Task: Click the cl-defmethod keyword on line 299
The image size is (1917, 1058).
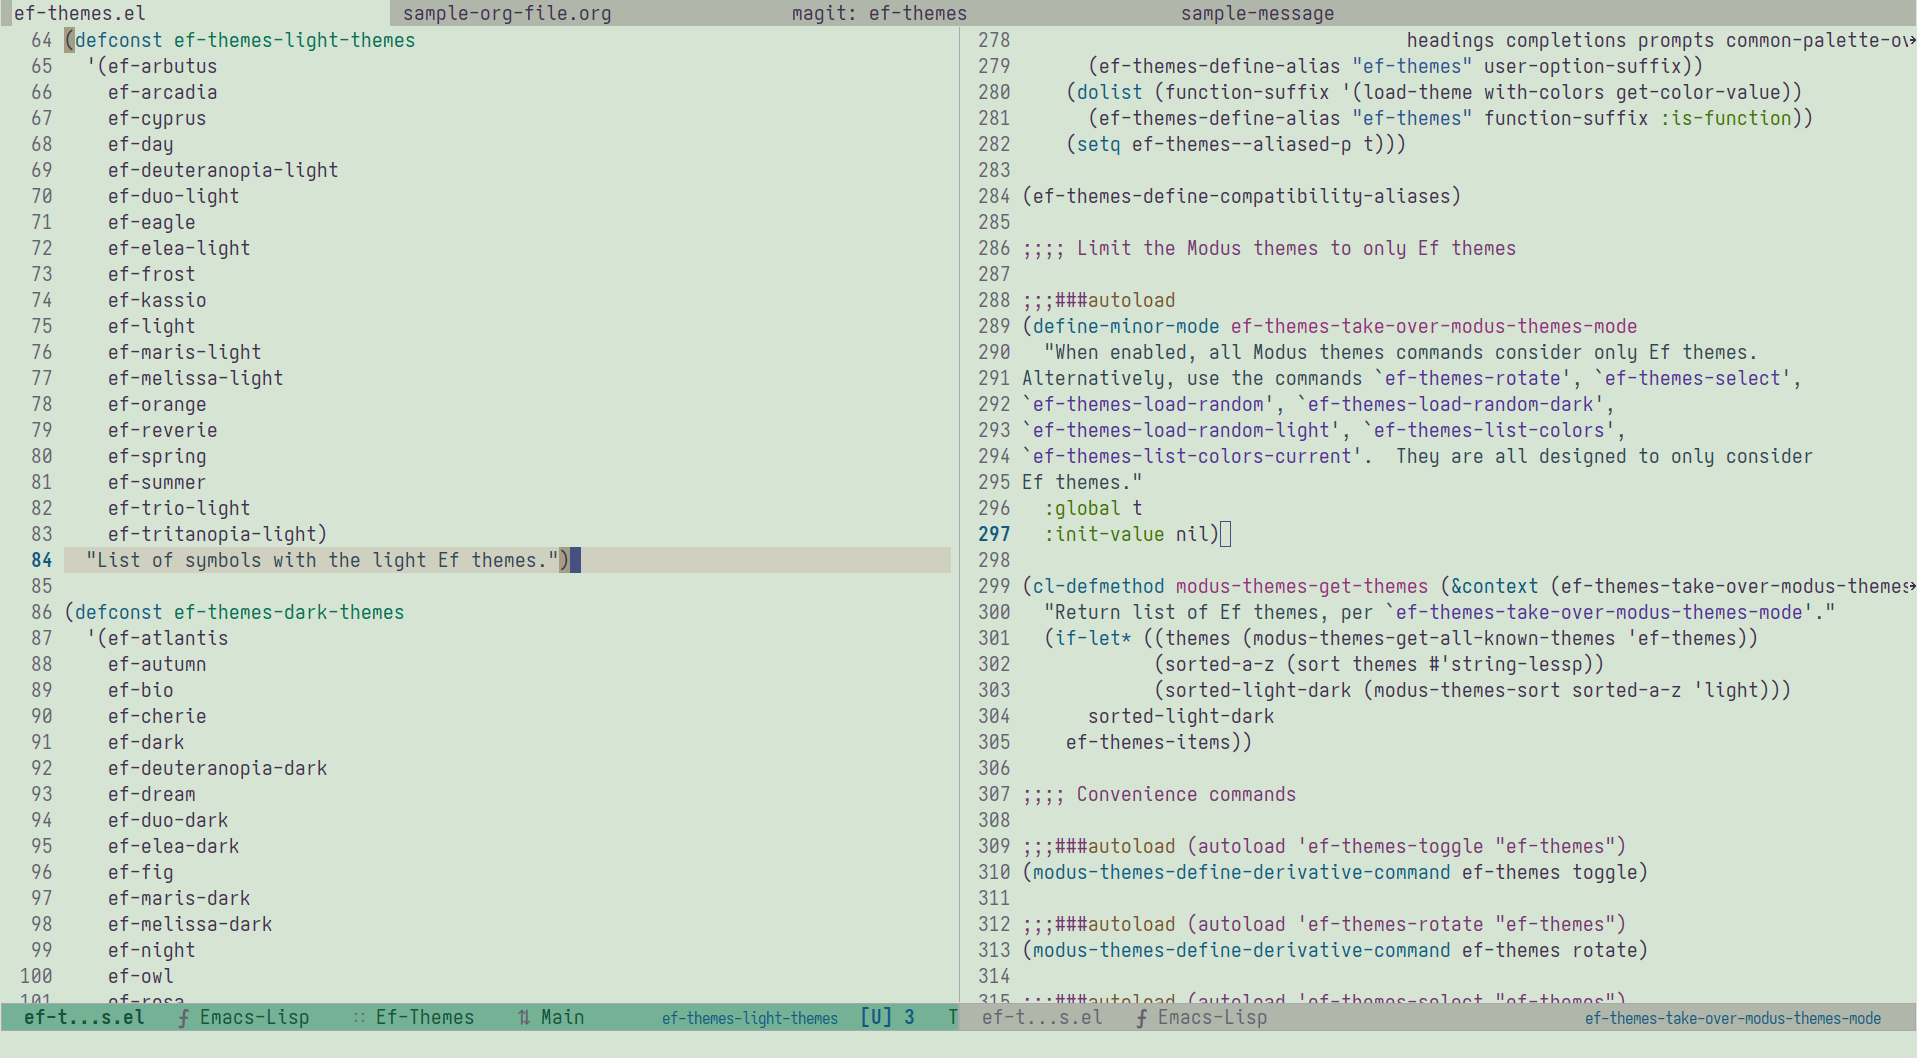Action: coord(1098,586)
